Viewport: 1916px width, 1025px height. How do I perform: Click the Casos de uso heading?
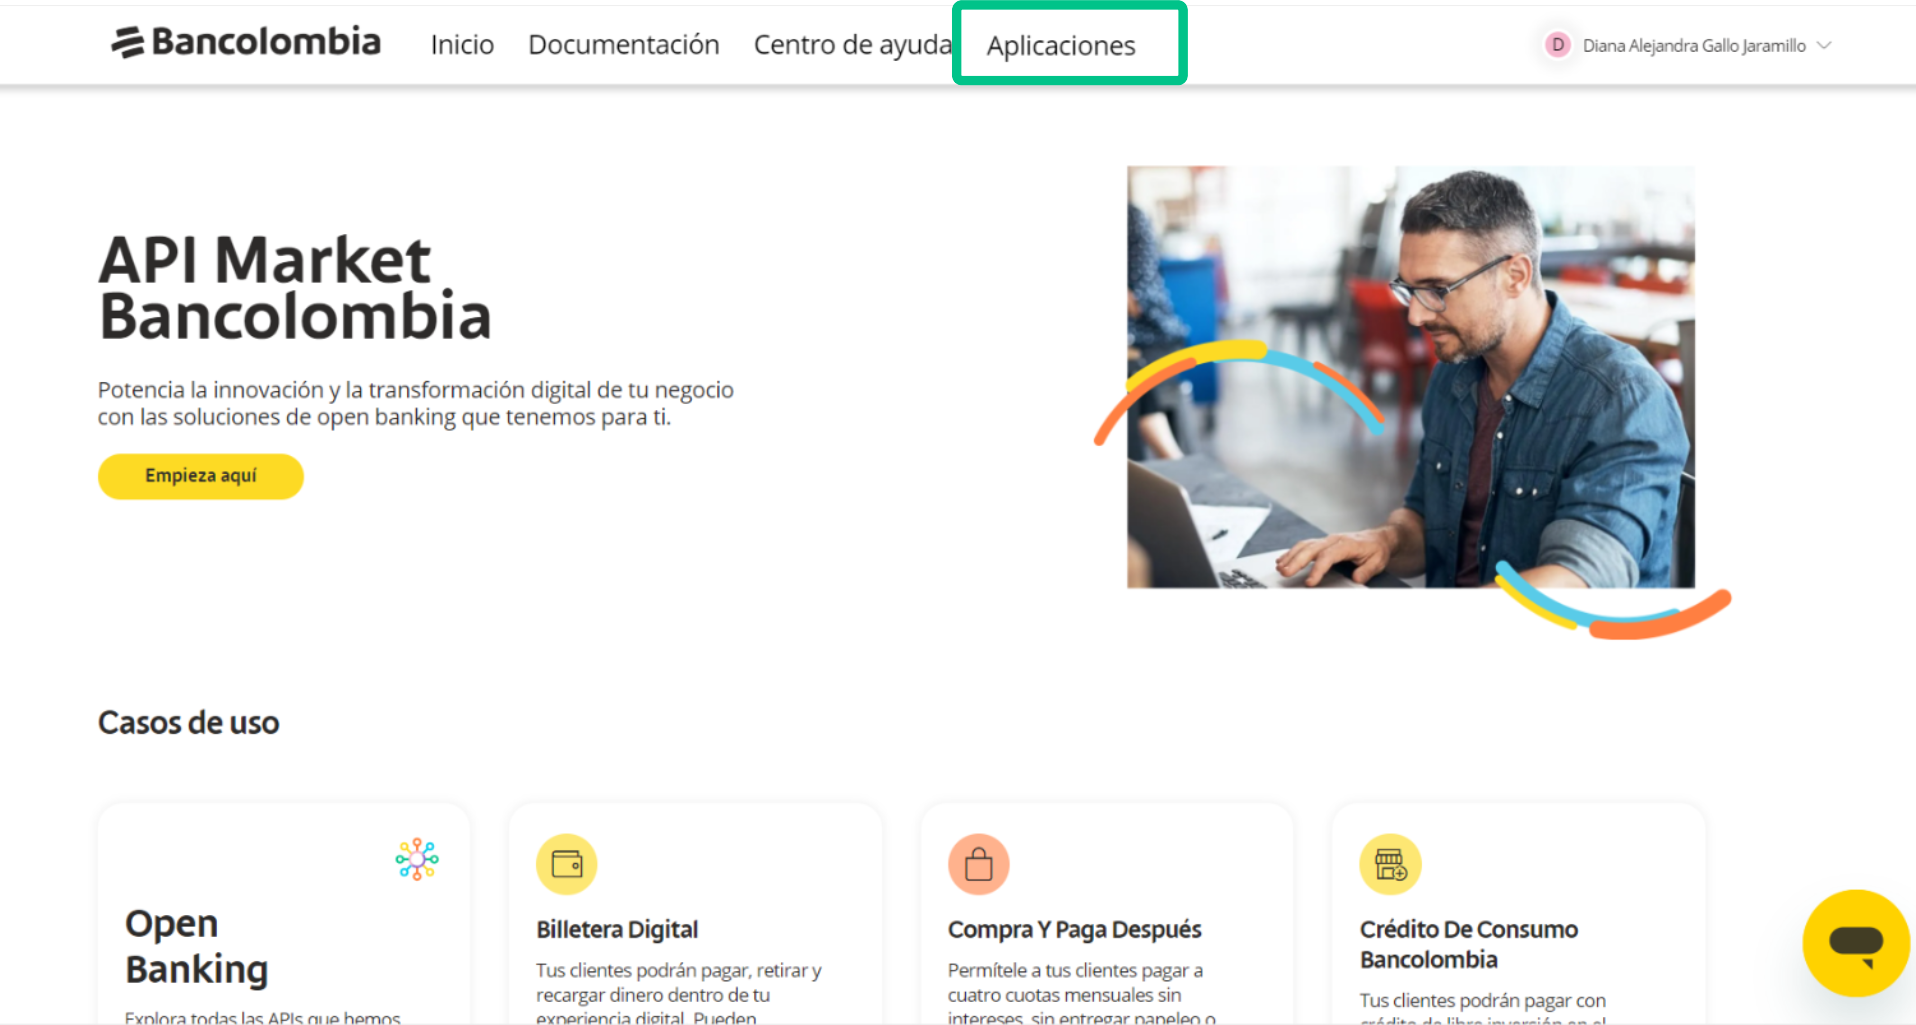(189, 722)
